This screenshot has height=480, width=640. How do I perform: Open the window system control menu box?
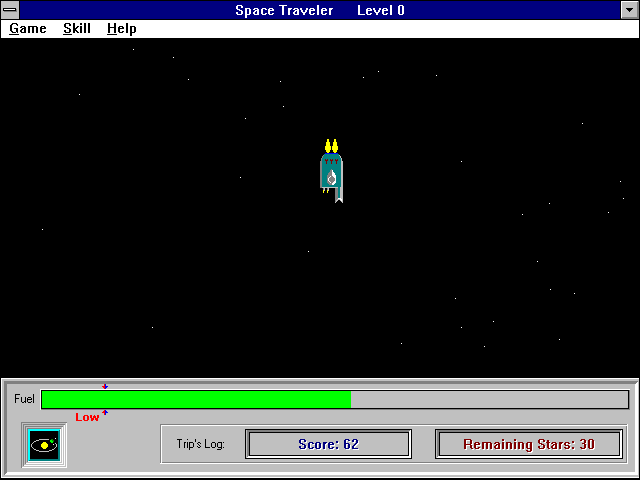[x=10, y=10]
